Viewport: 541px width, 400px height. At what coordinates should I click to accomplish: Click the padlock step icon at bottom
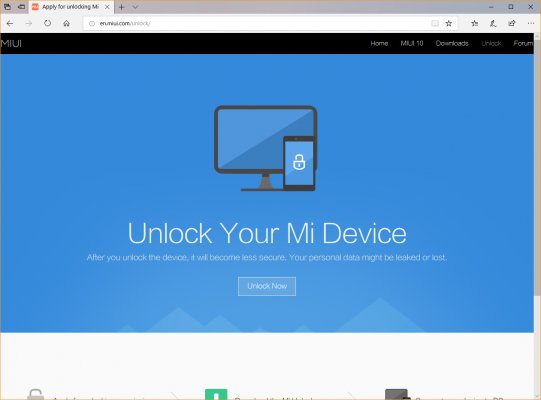(35, 394)
